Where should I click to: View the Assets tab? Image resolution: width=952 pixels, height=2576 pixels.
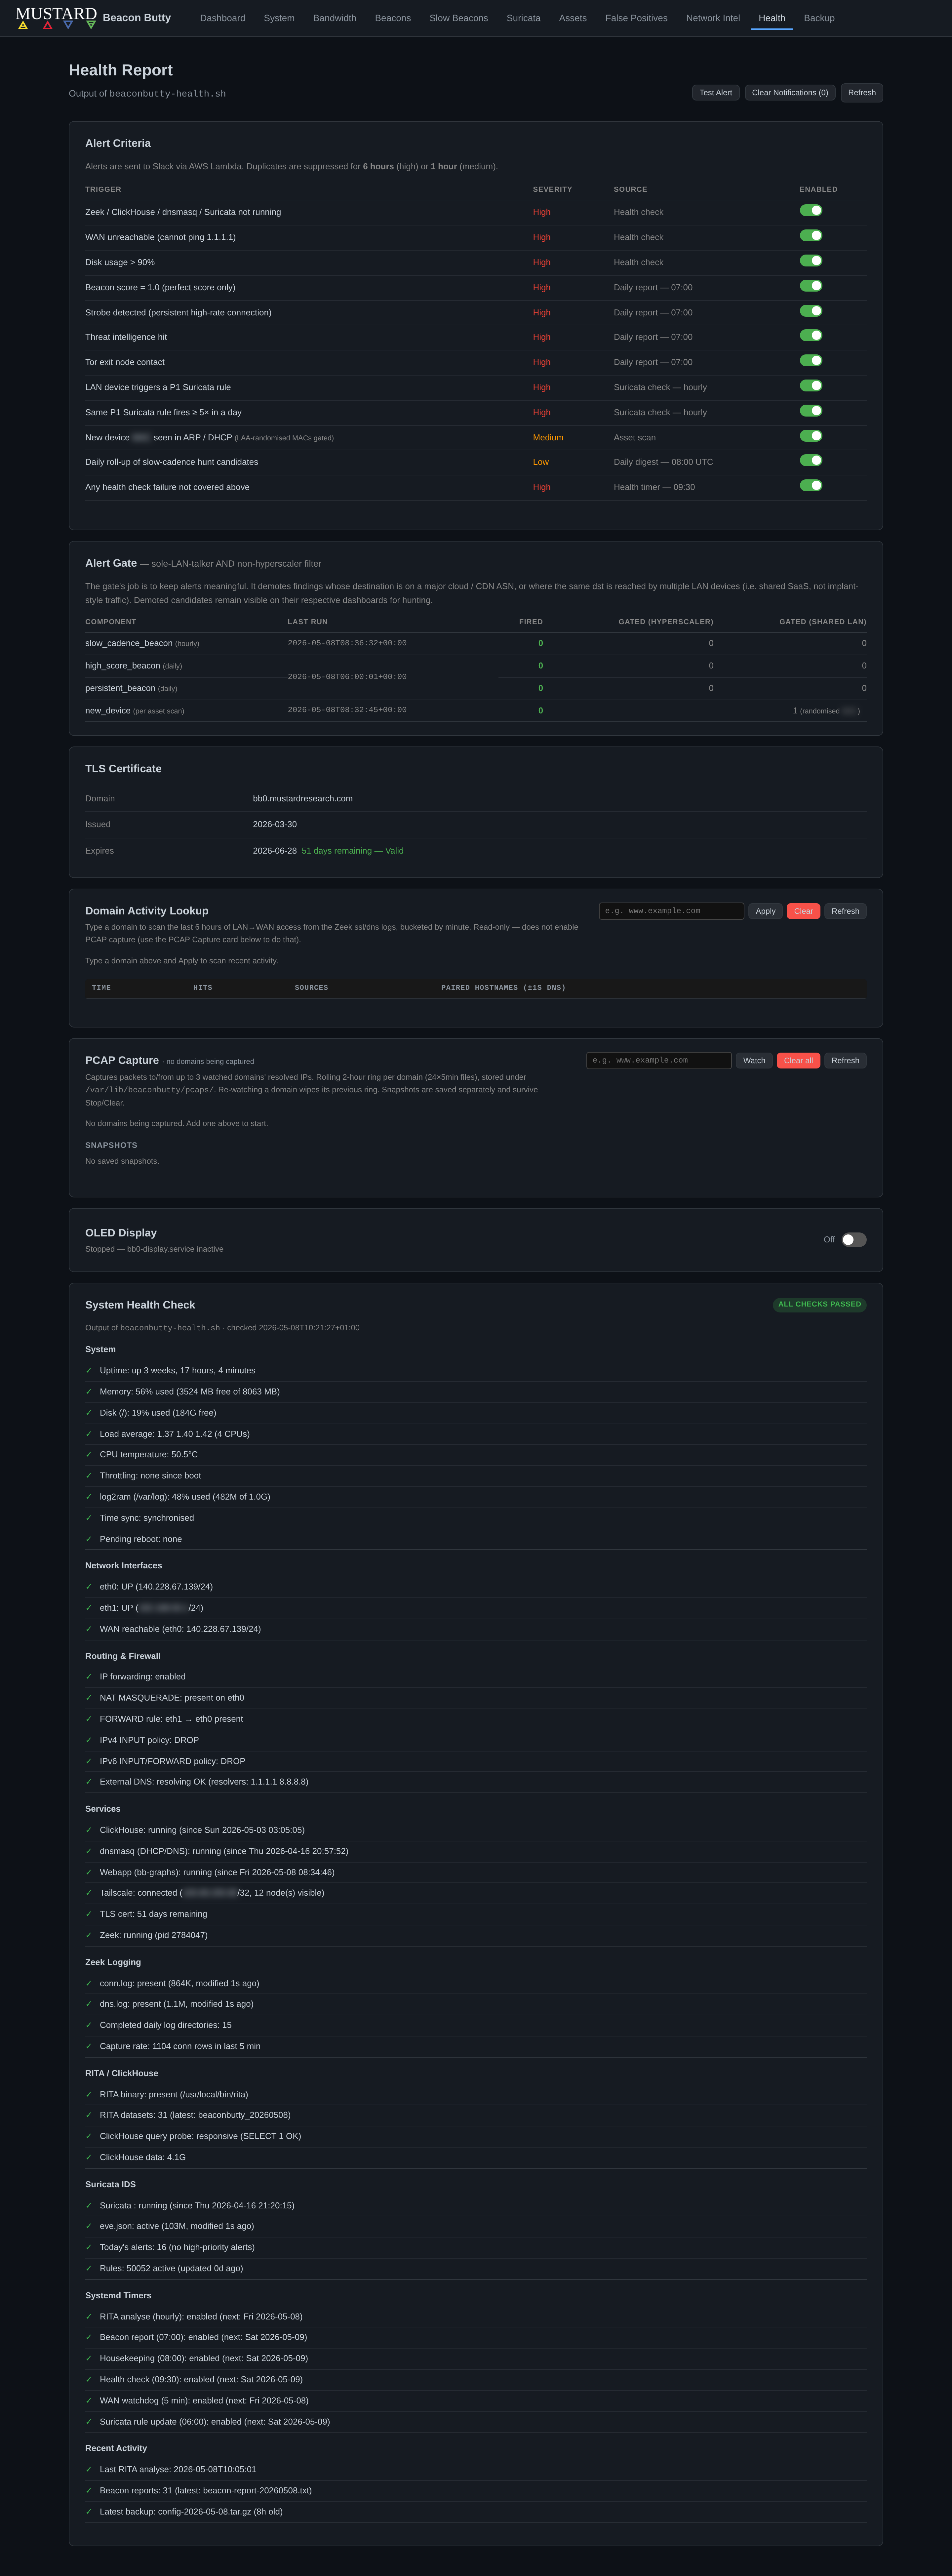(x=573, y=18)
